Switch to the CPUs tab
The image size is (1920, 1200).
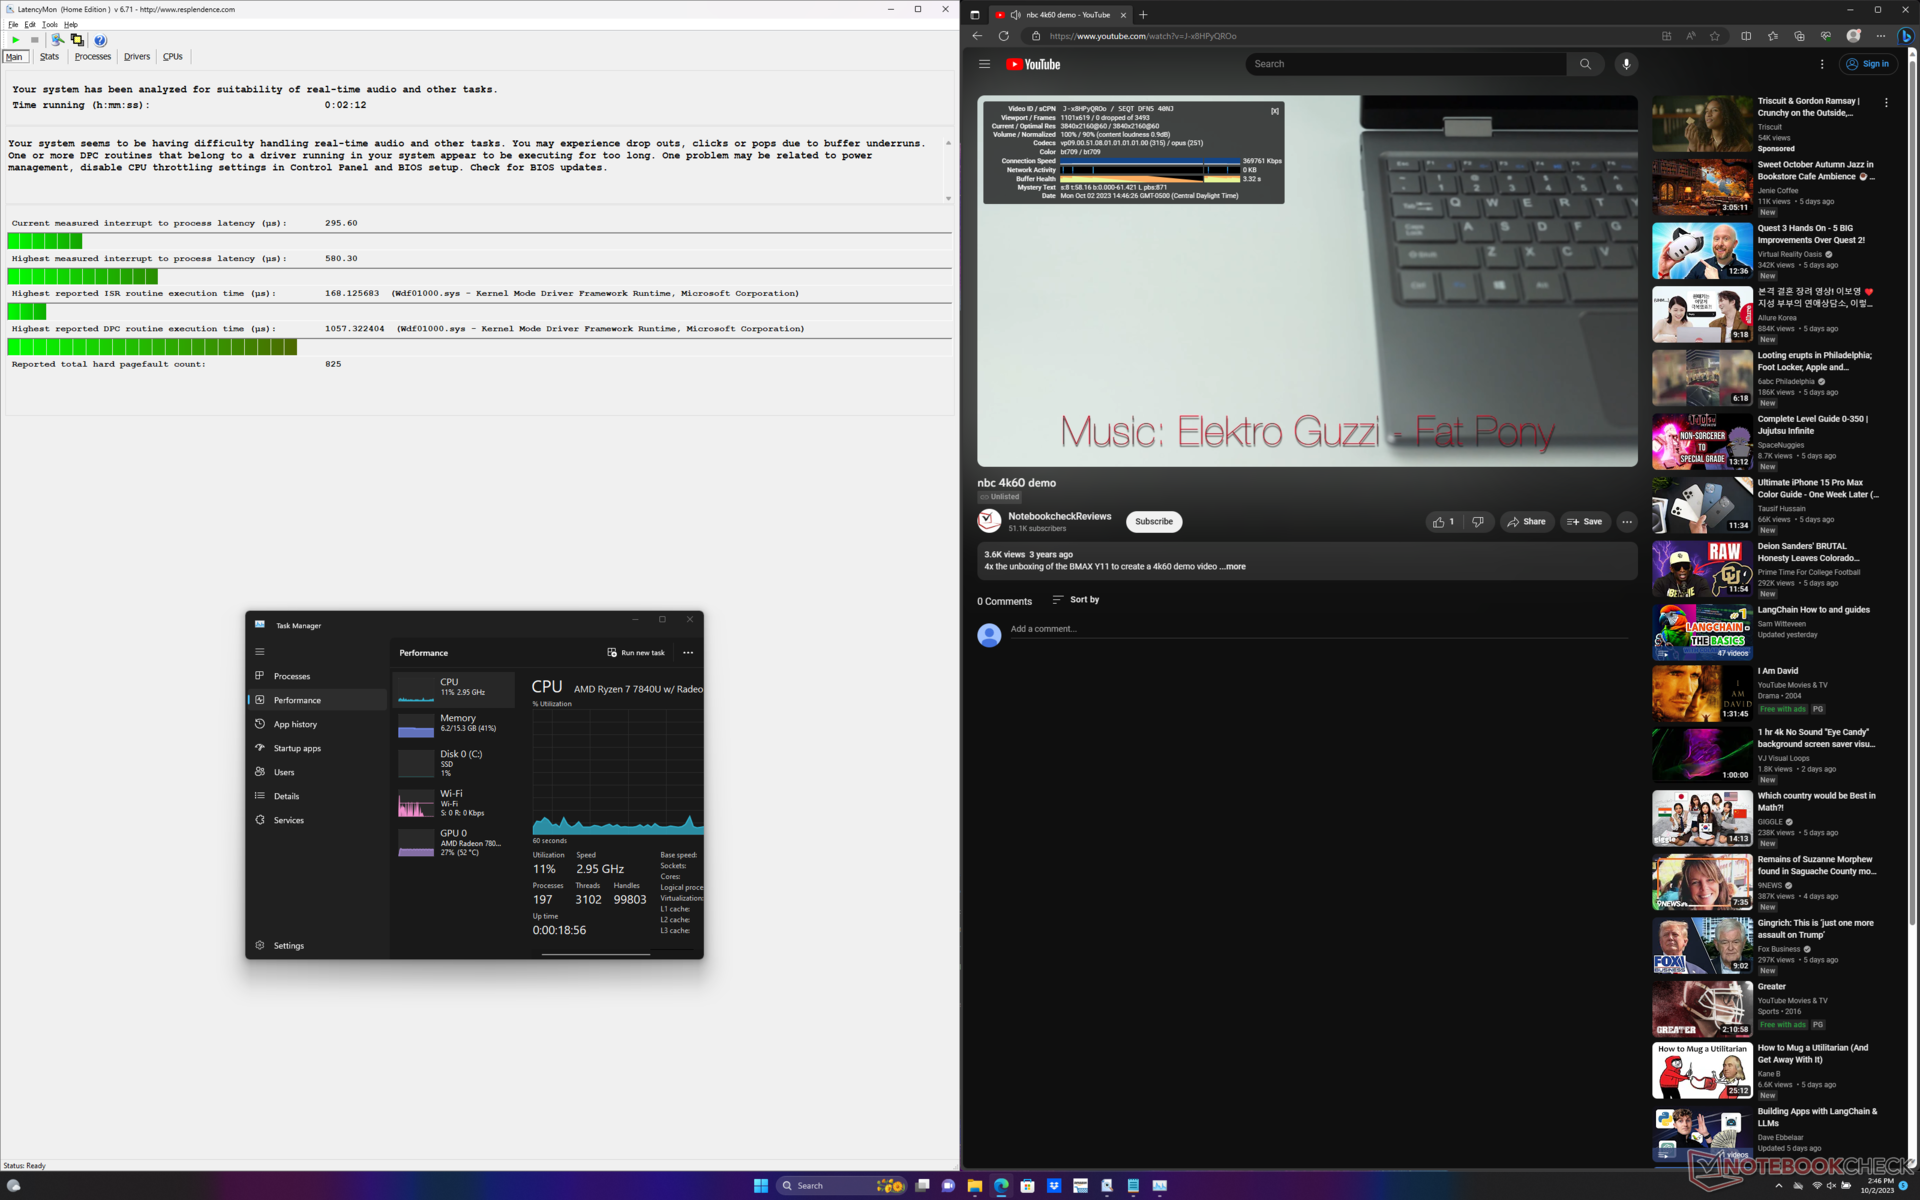[x=173, y=57]
